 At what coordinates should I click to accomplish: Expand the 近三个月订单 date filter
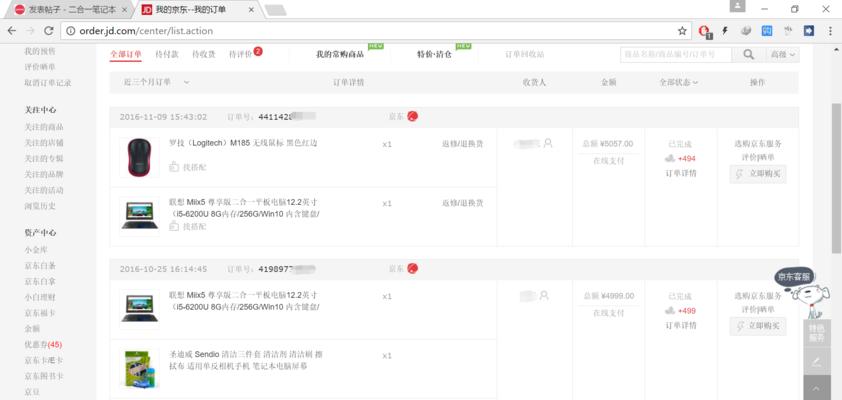tap(156, 82)
